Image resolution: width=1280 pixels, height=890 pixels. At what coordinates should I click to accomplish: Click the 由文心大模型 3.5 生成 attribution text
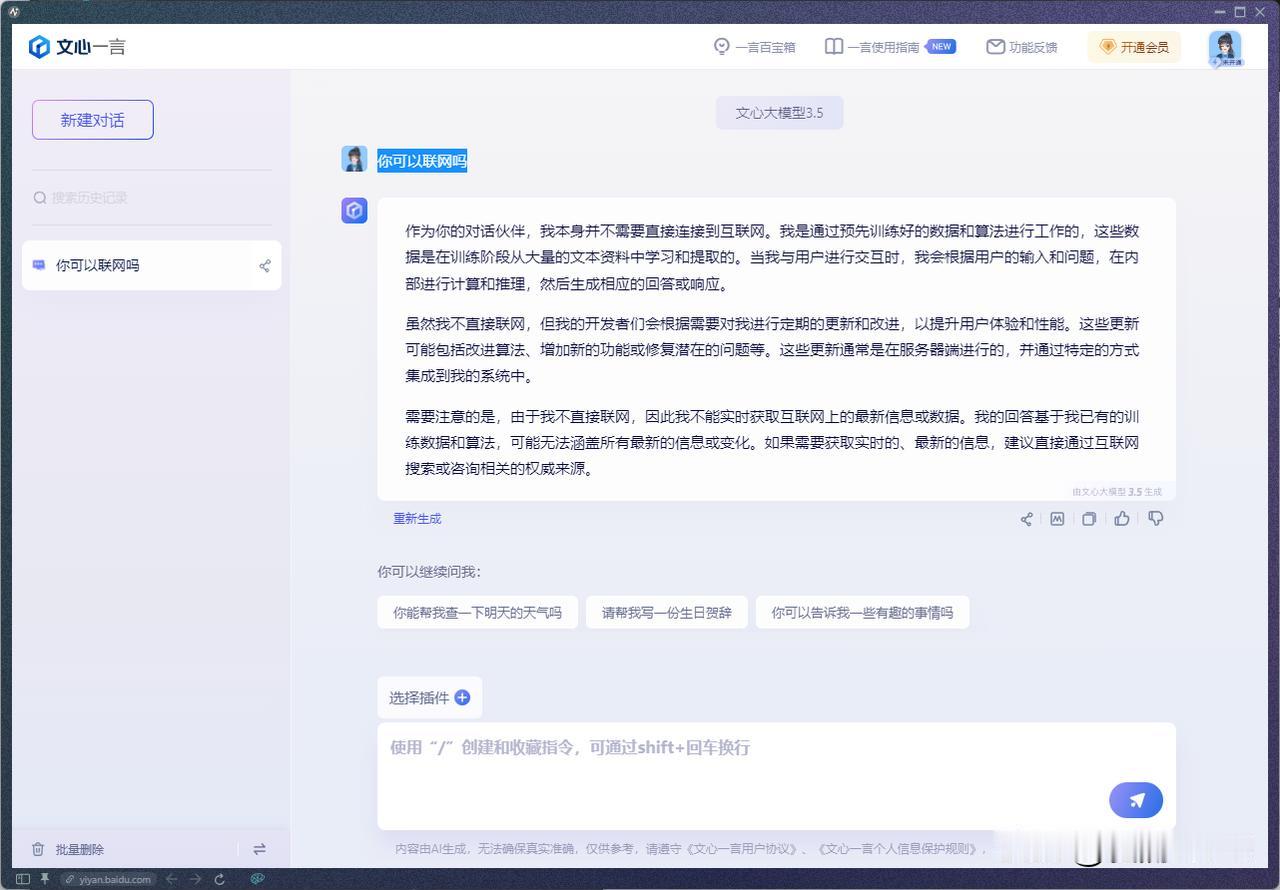coord(1117,492)
